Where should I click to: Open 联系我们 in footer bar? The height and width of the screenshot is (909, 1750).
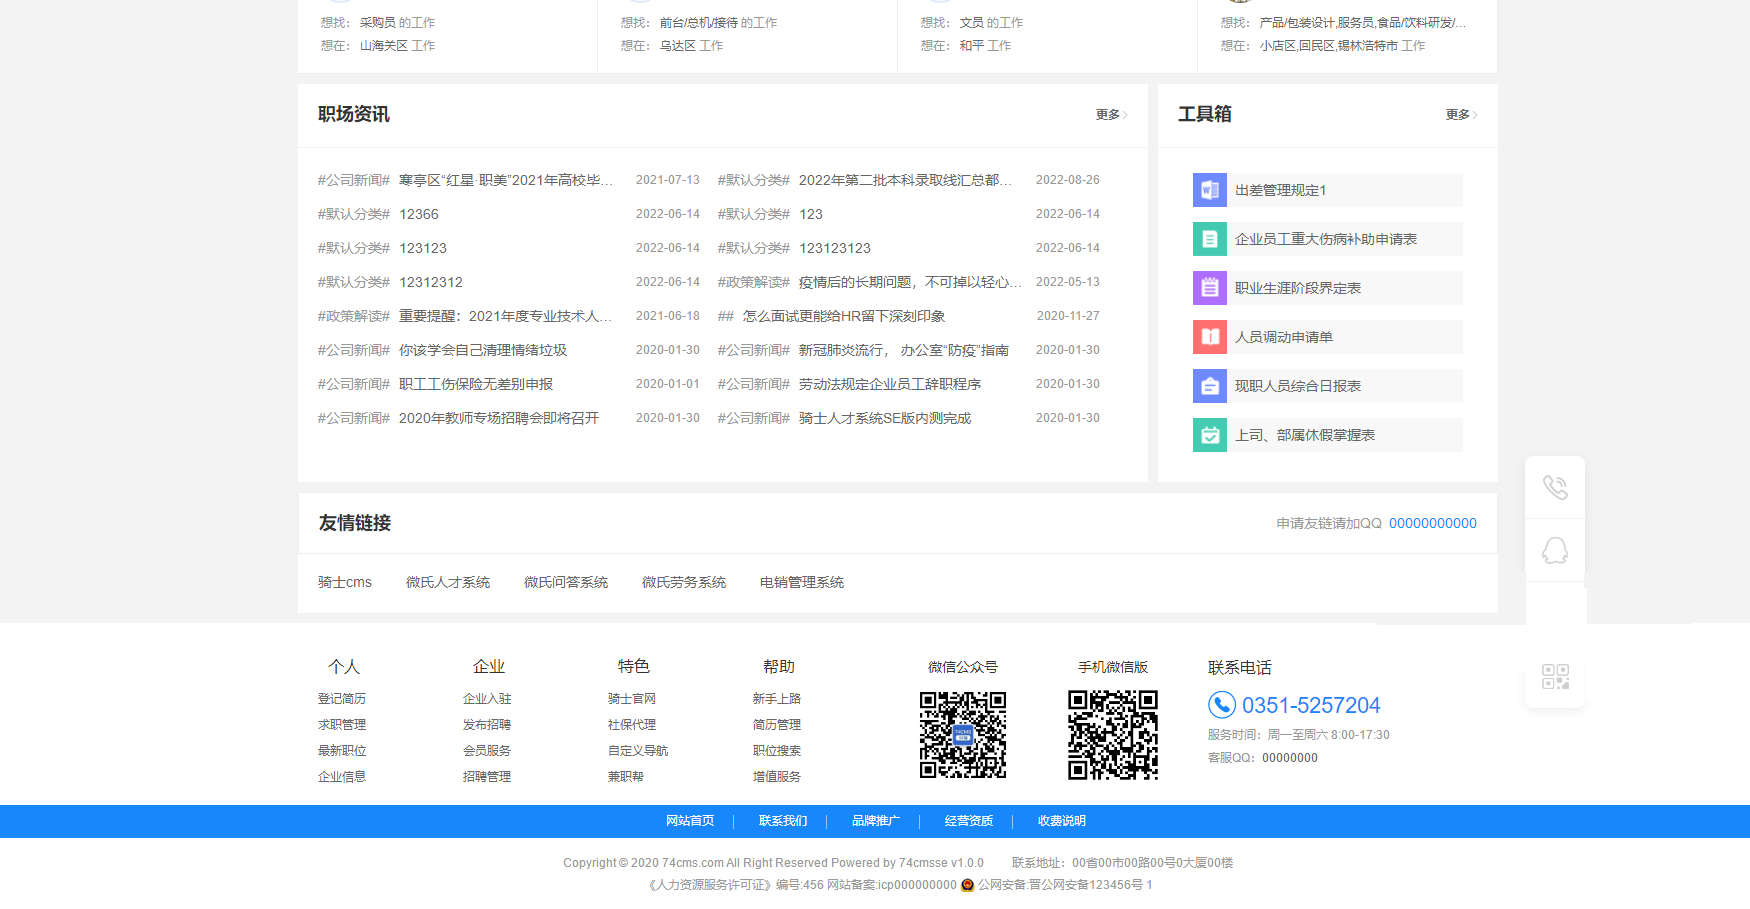point(783,821)
